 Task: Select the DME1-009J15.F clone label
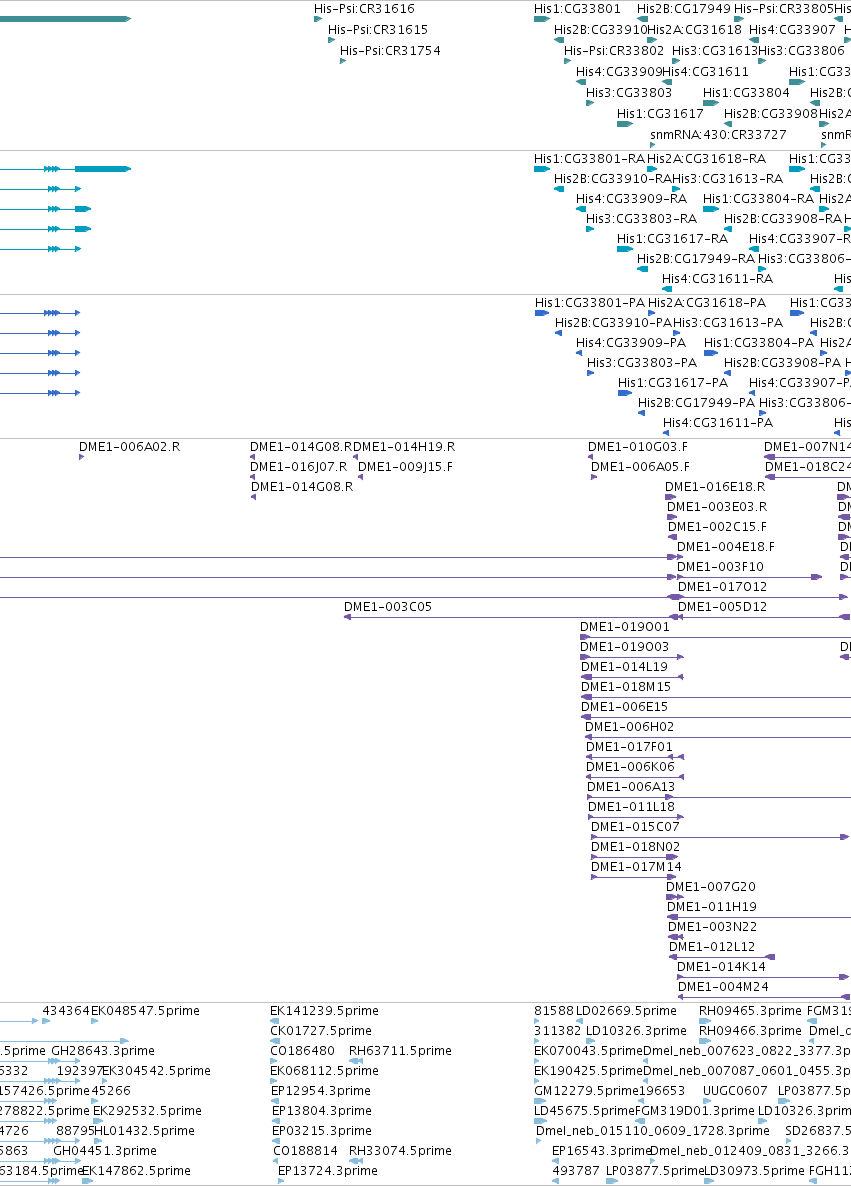coord(405,467)
